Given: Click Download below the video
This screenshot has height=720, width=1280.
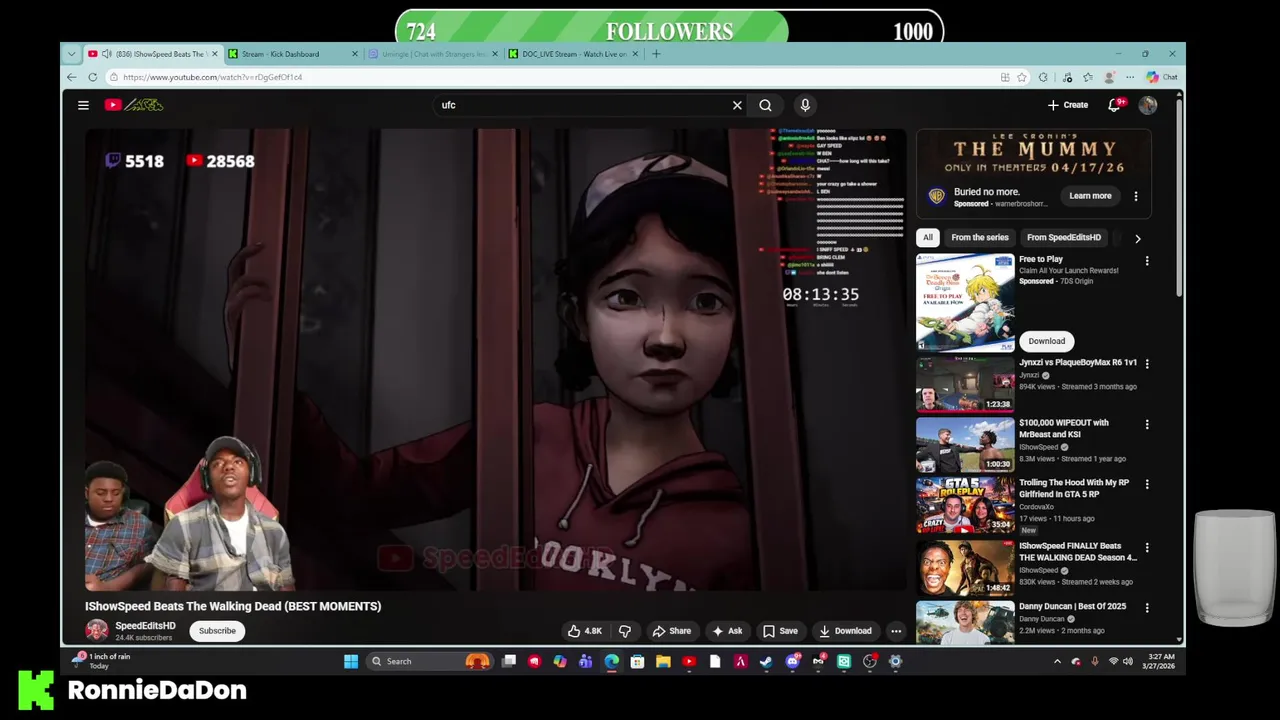Looking at the screenshot, I should pos(845,631).
